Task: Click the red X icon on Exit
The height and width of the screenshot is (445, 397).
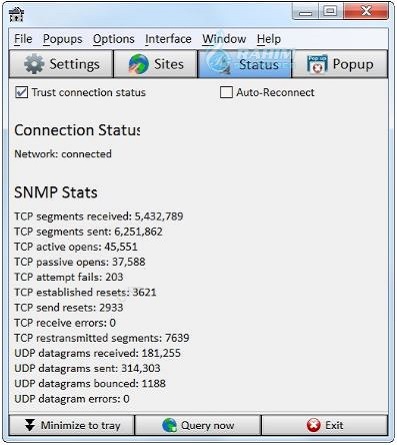Action: (313, 425)
